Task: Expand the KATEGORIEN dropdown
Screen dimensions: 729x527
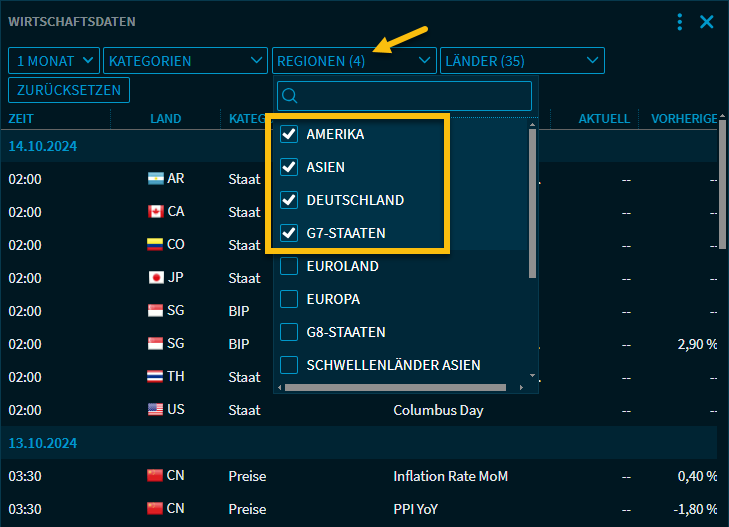Action: tap(185, 61)
